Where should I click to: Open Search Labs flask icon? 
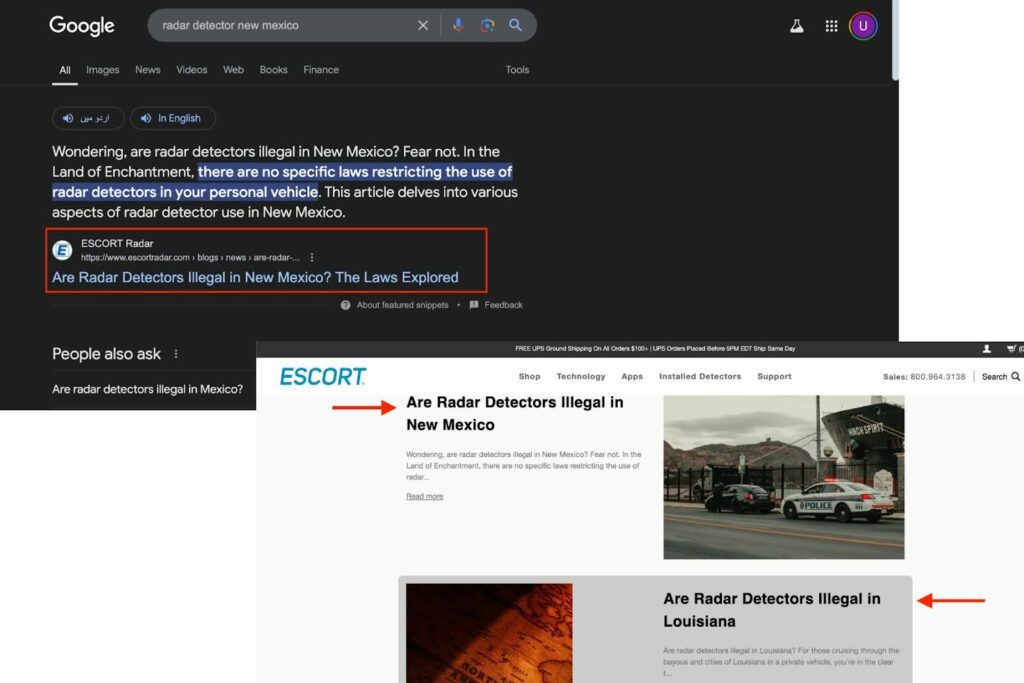click(797, 26)
